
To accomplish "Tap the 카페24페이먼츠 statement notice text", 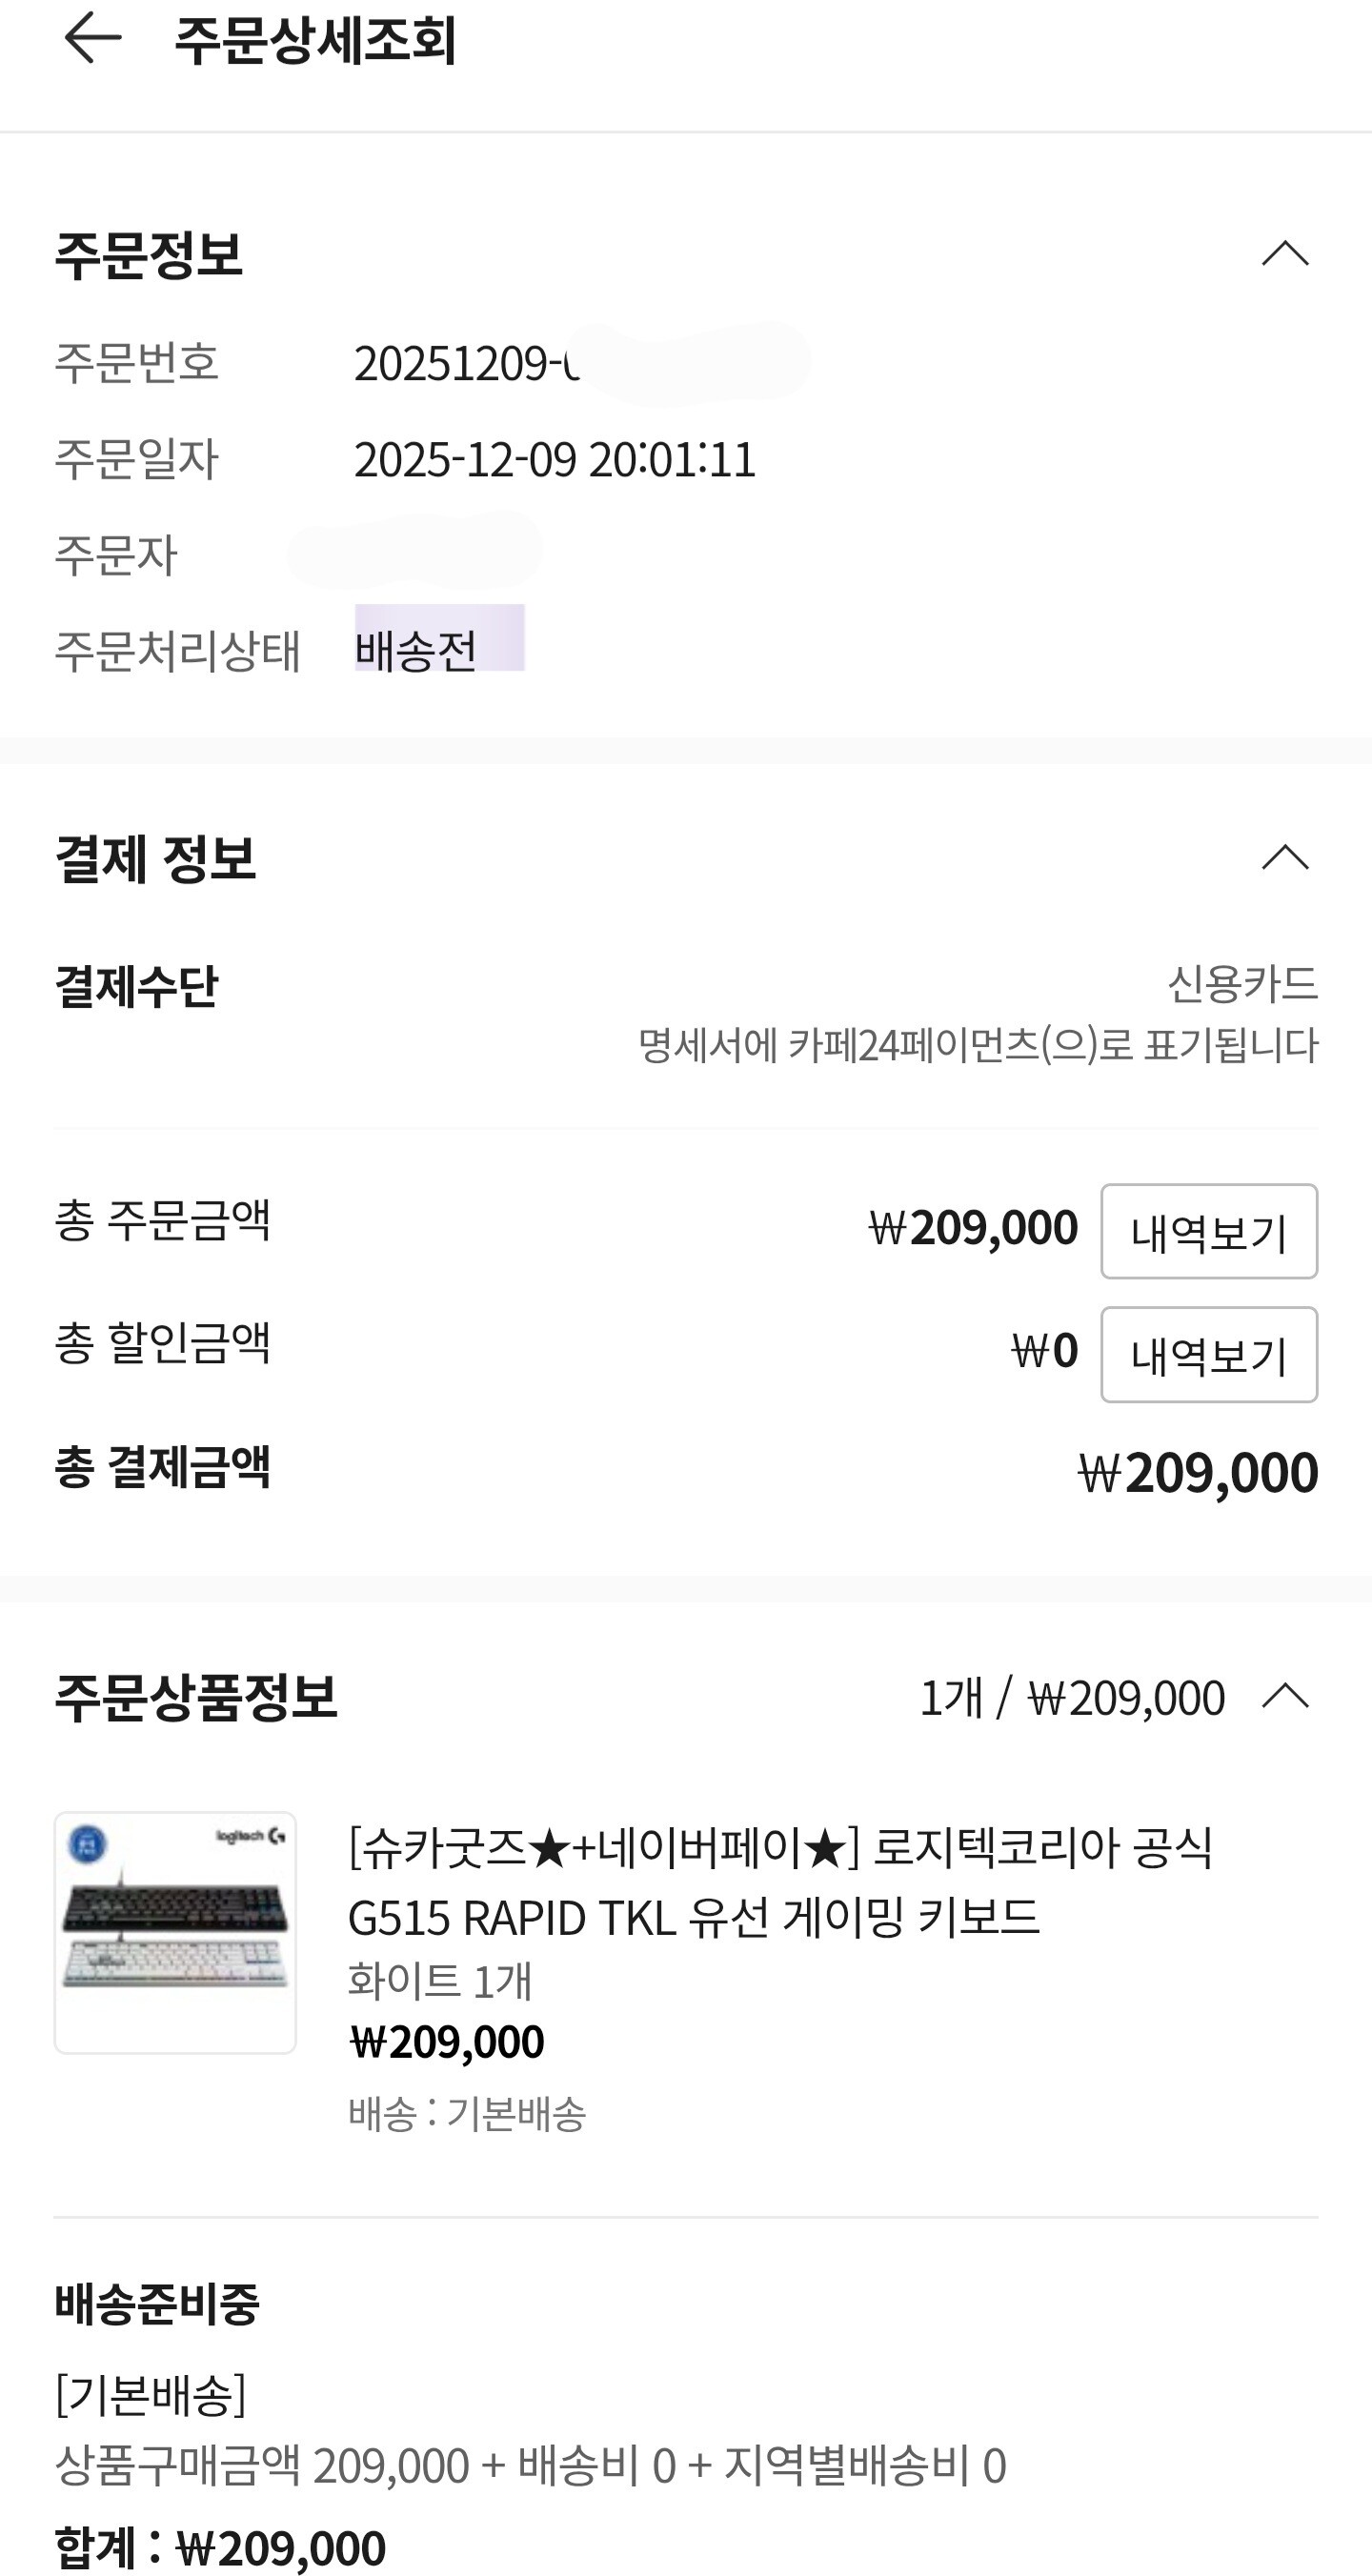I will 977,1045.
